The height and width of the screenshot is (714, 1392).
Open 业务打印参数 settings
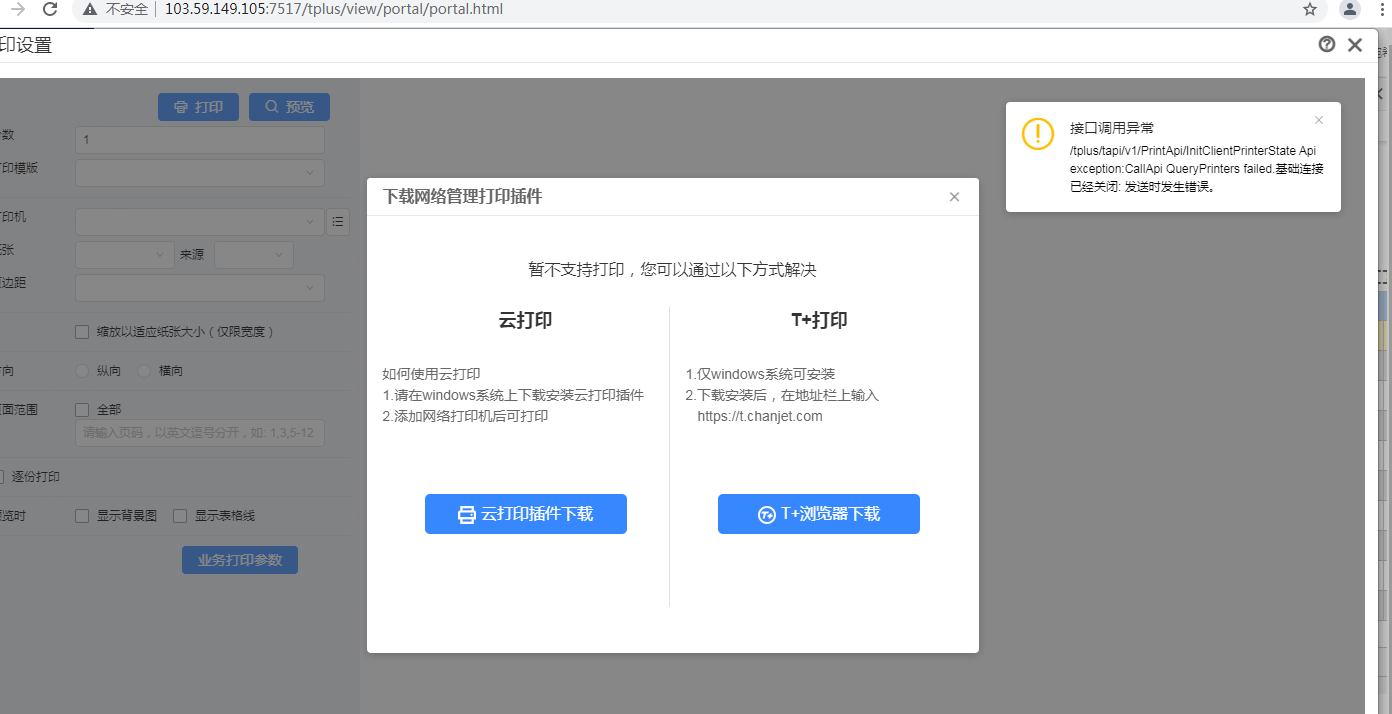240,560
